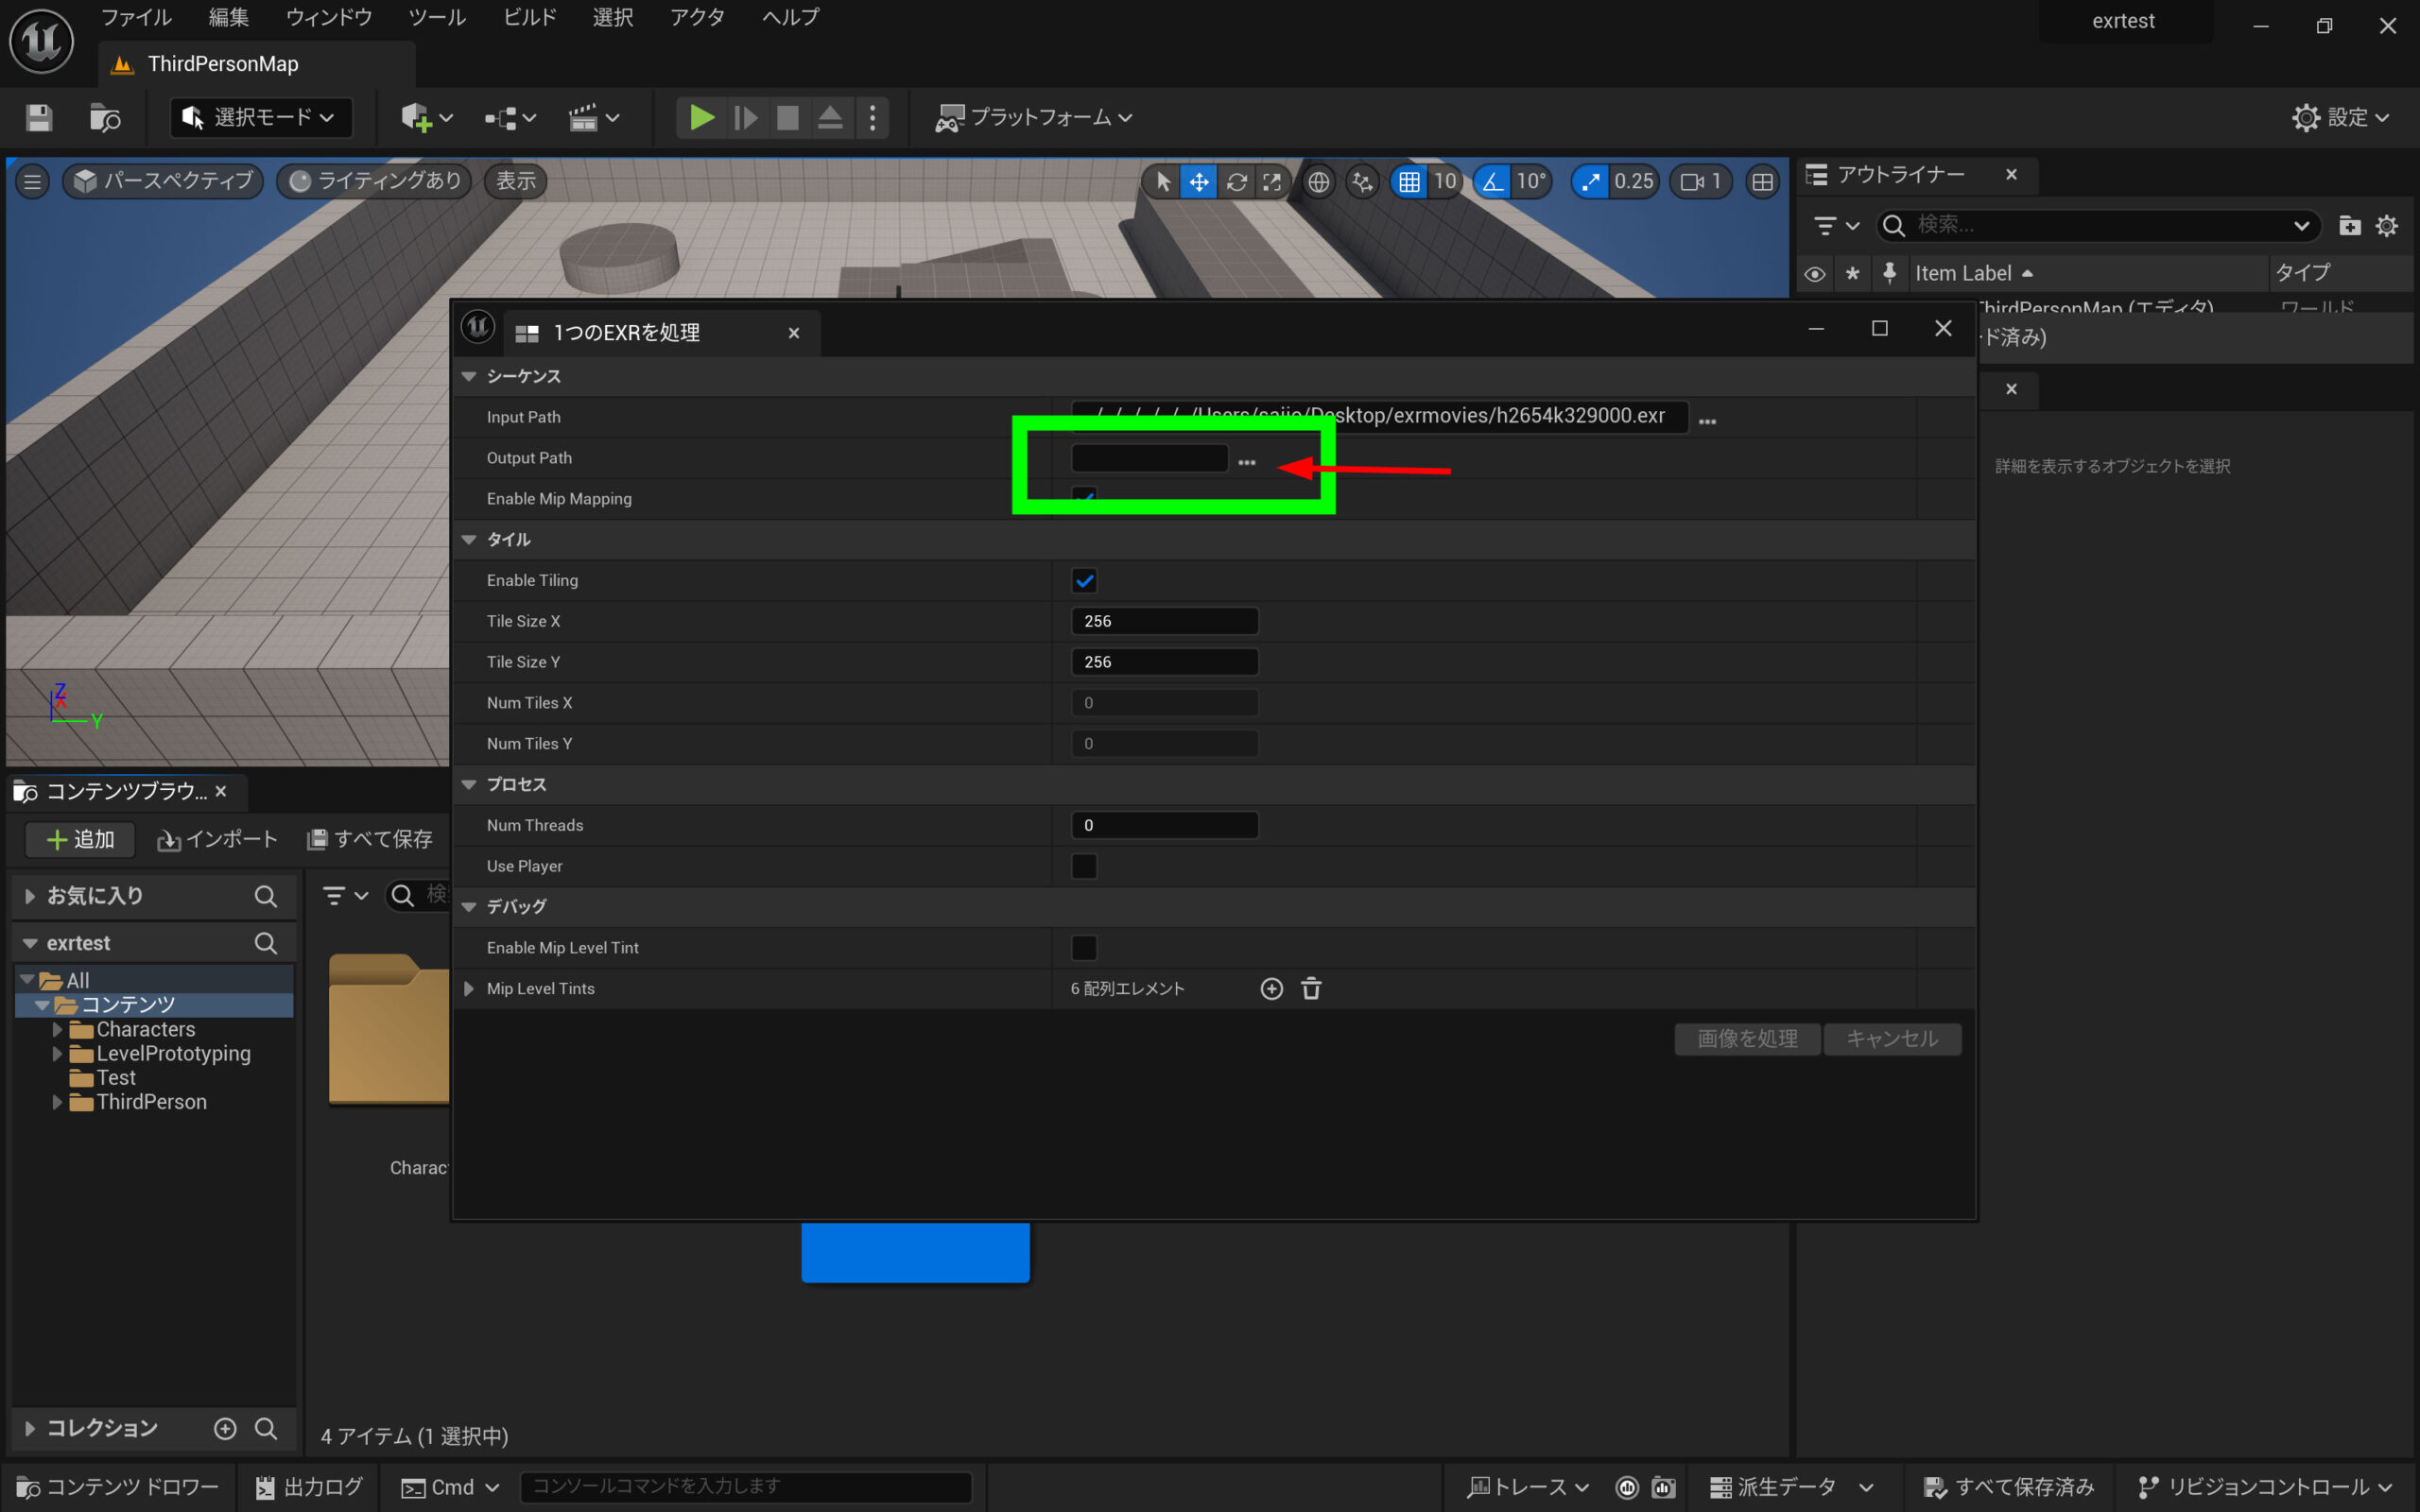
Task: Click the add element icon for Mip Level Tints
Action: coord(1271,989)
